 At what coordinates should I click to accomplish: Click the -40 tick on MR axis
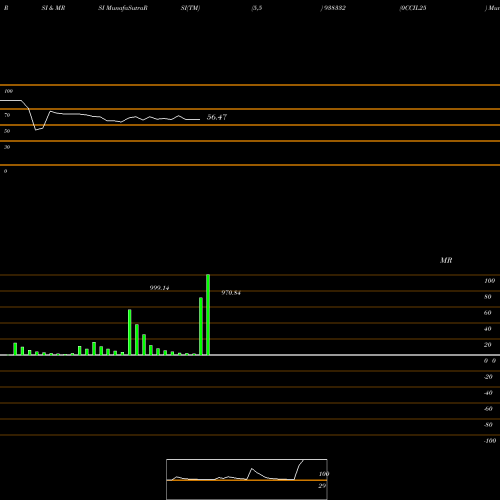488,393
